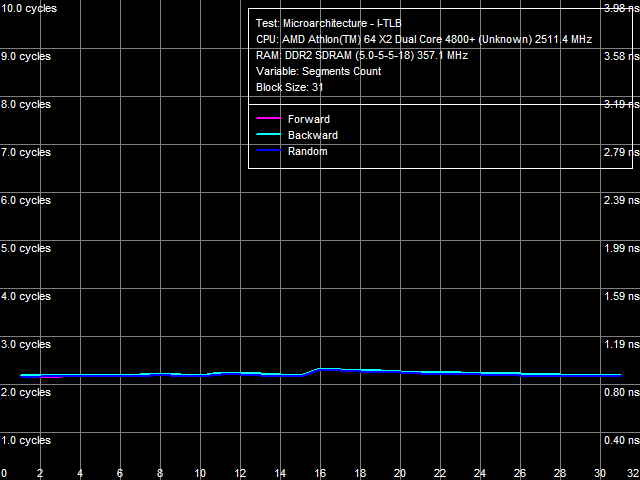The image size is (640, 480).
Task: Click the CPU AMD Athlon info line
Action: point(424,39)
